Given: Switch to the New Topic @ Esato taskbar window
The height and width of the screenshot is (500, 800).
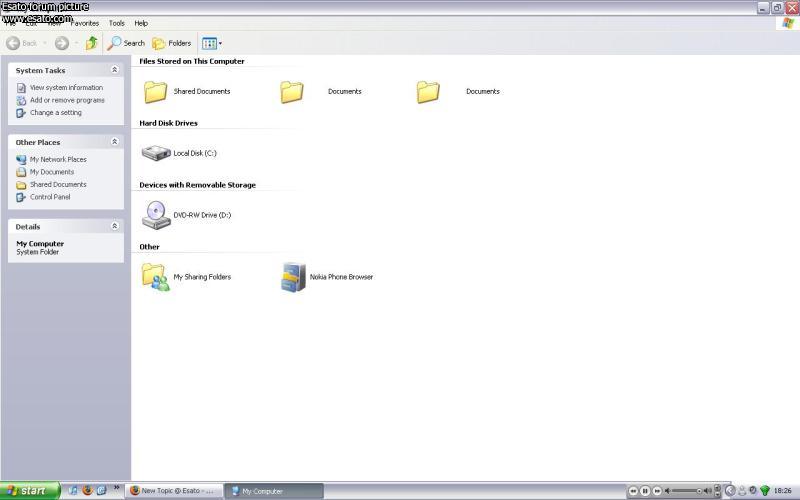Looking at the screenshot, I should (x=174, y=491).
